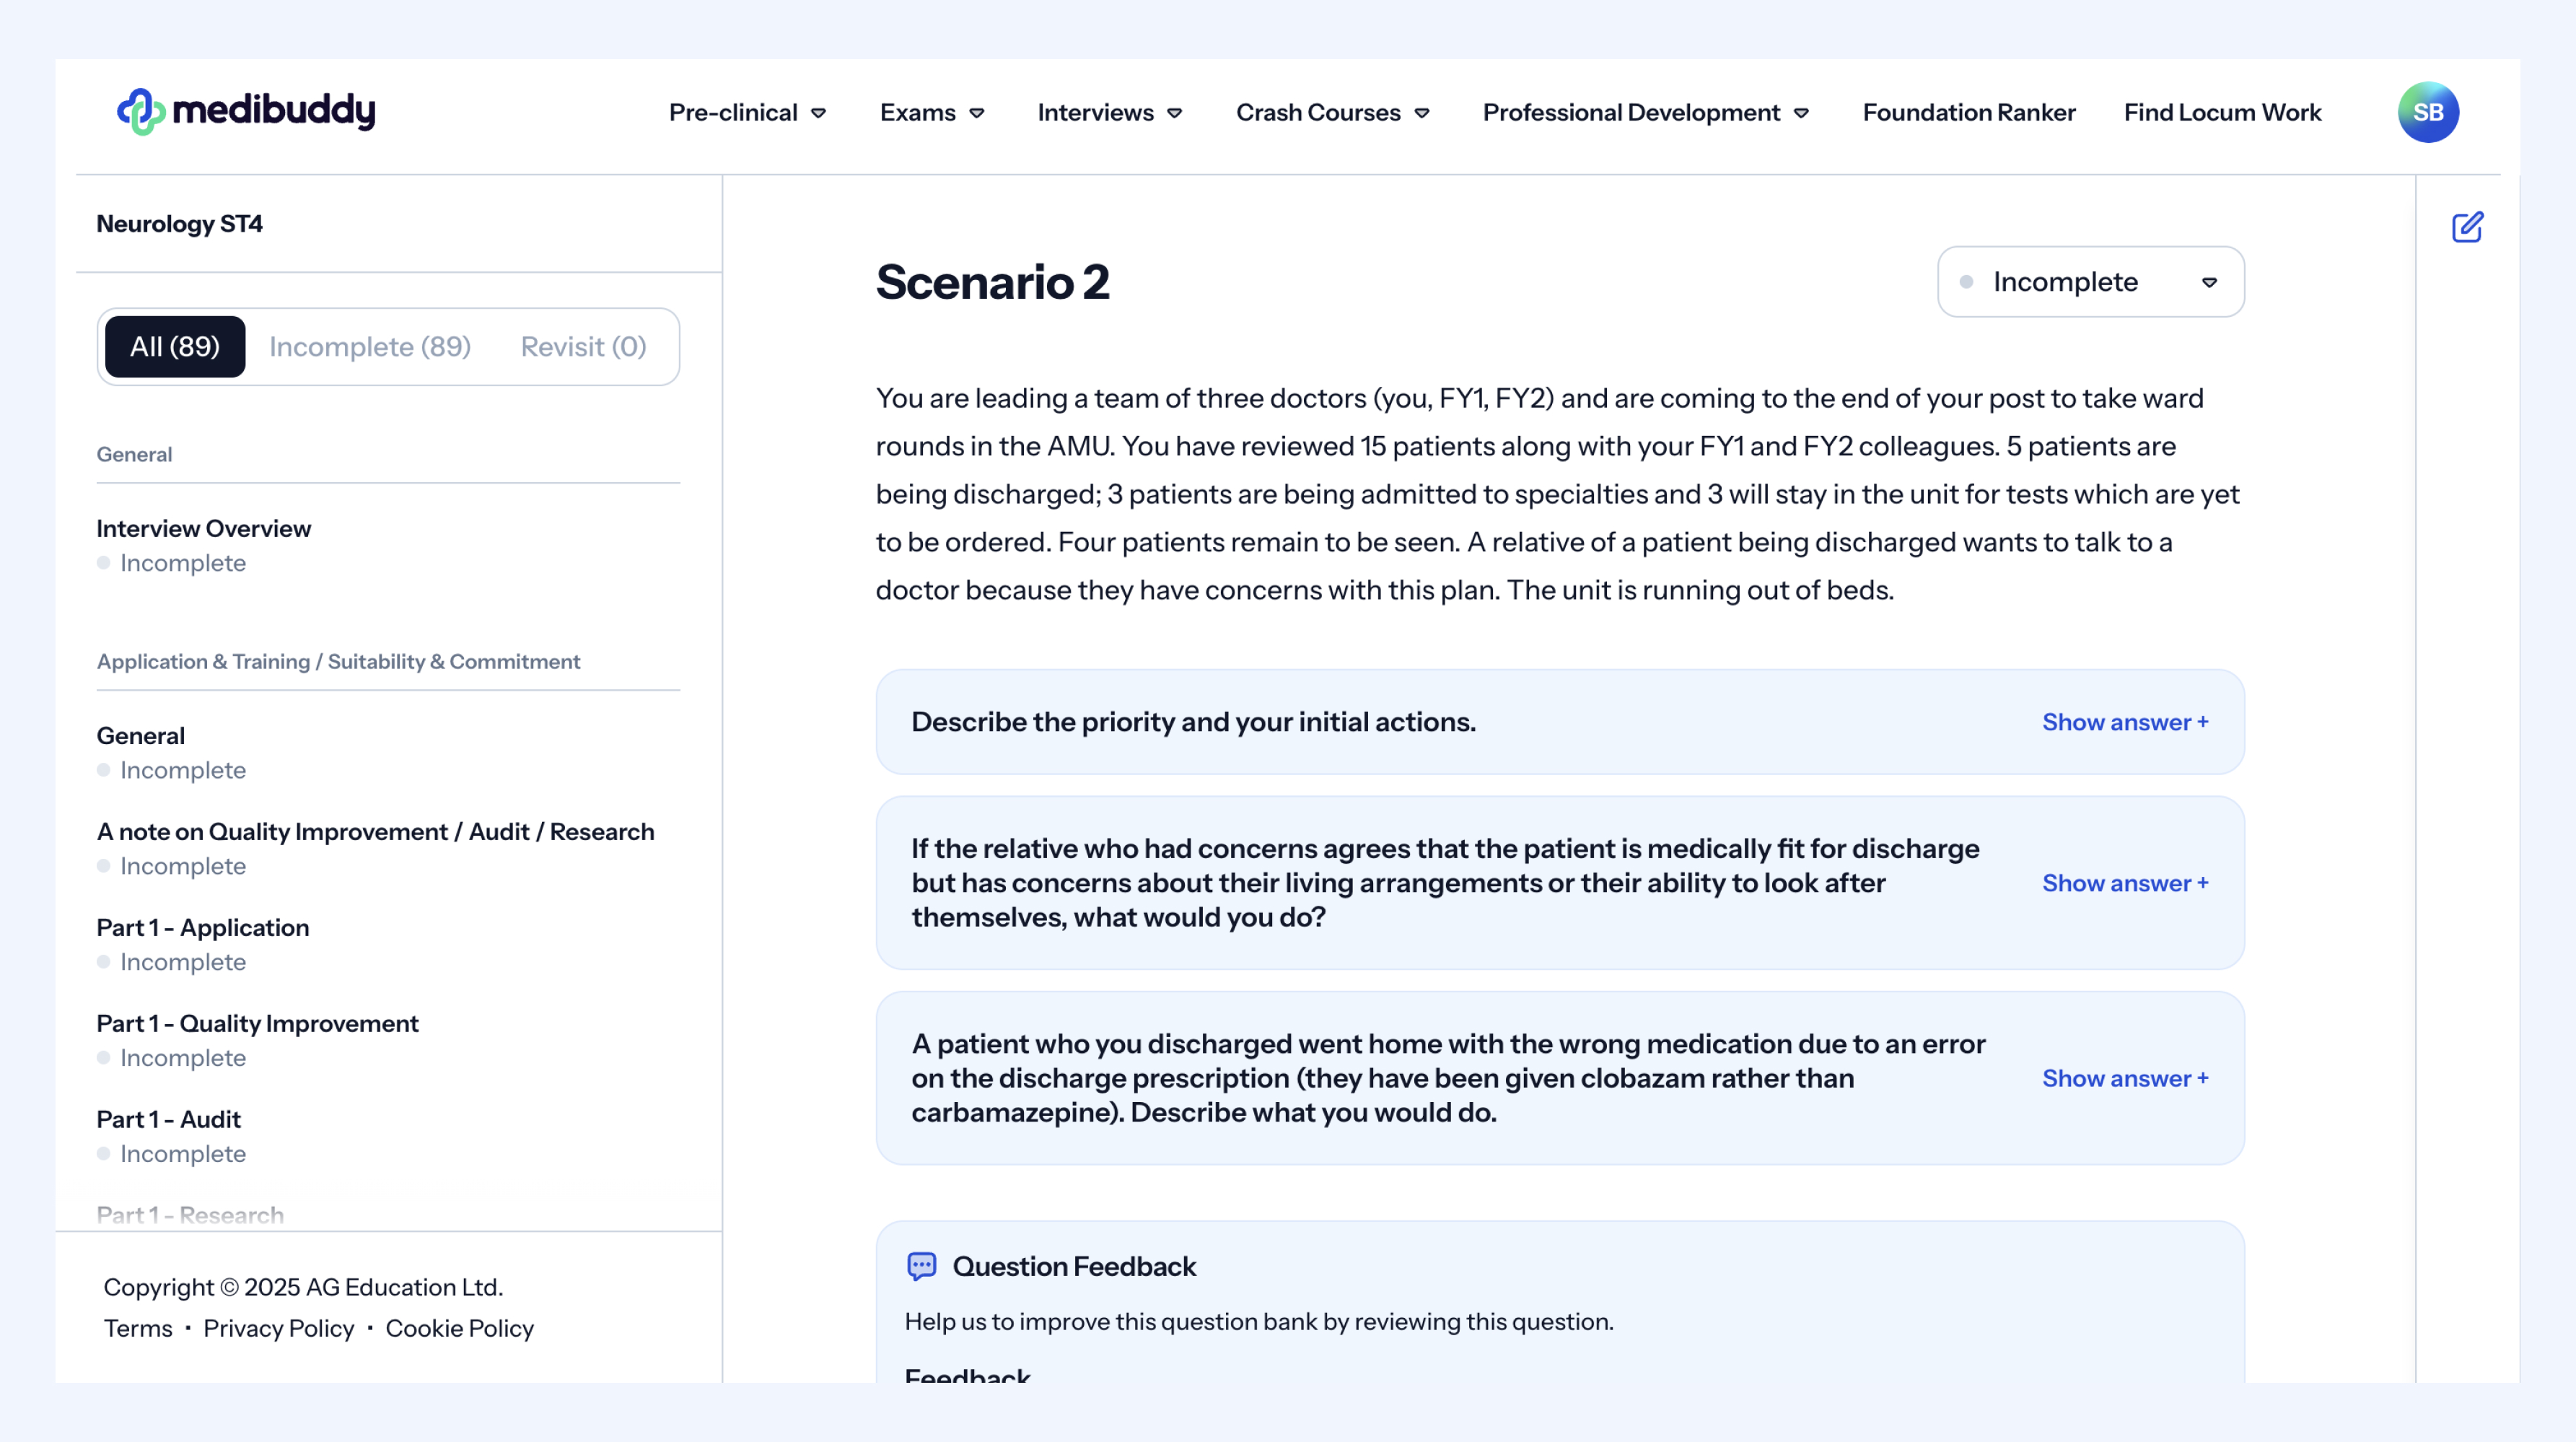The width and height of the screenshot is (2576, 1442).
Task: Click the SB profile avatar
Action: [x=2427, y=112]
